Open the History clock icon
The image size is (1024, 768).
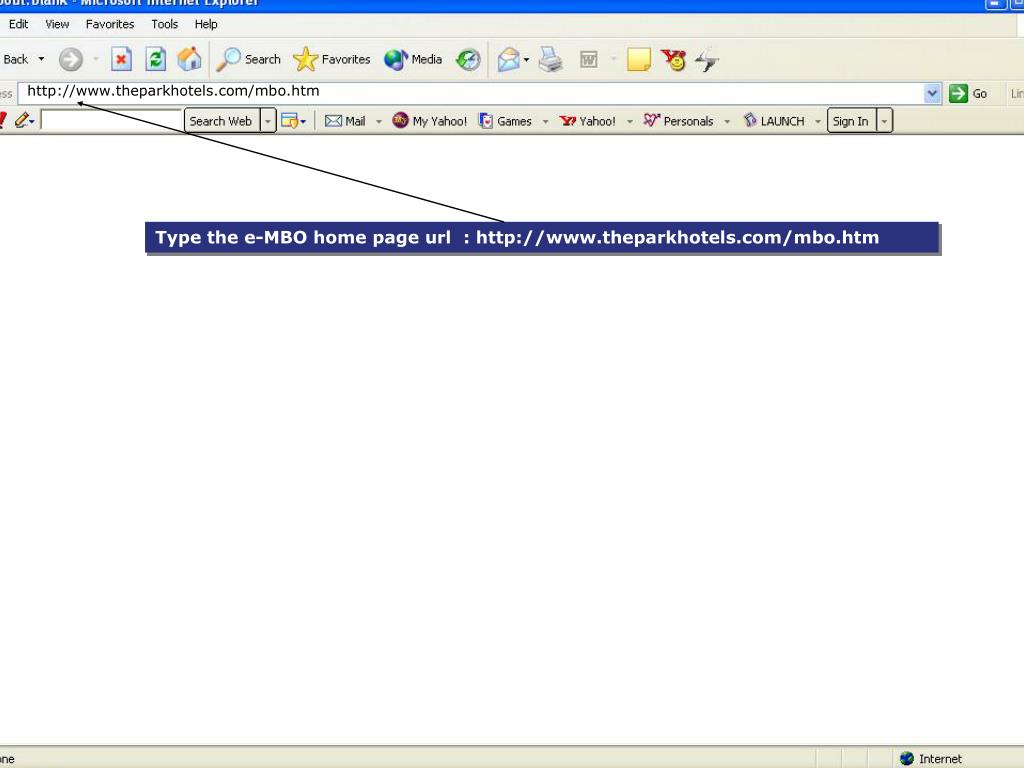[468, 60]
